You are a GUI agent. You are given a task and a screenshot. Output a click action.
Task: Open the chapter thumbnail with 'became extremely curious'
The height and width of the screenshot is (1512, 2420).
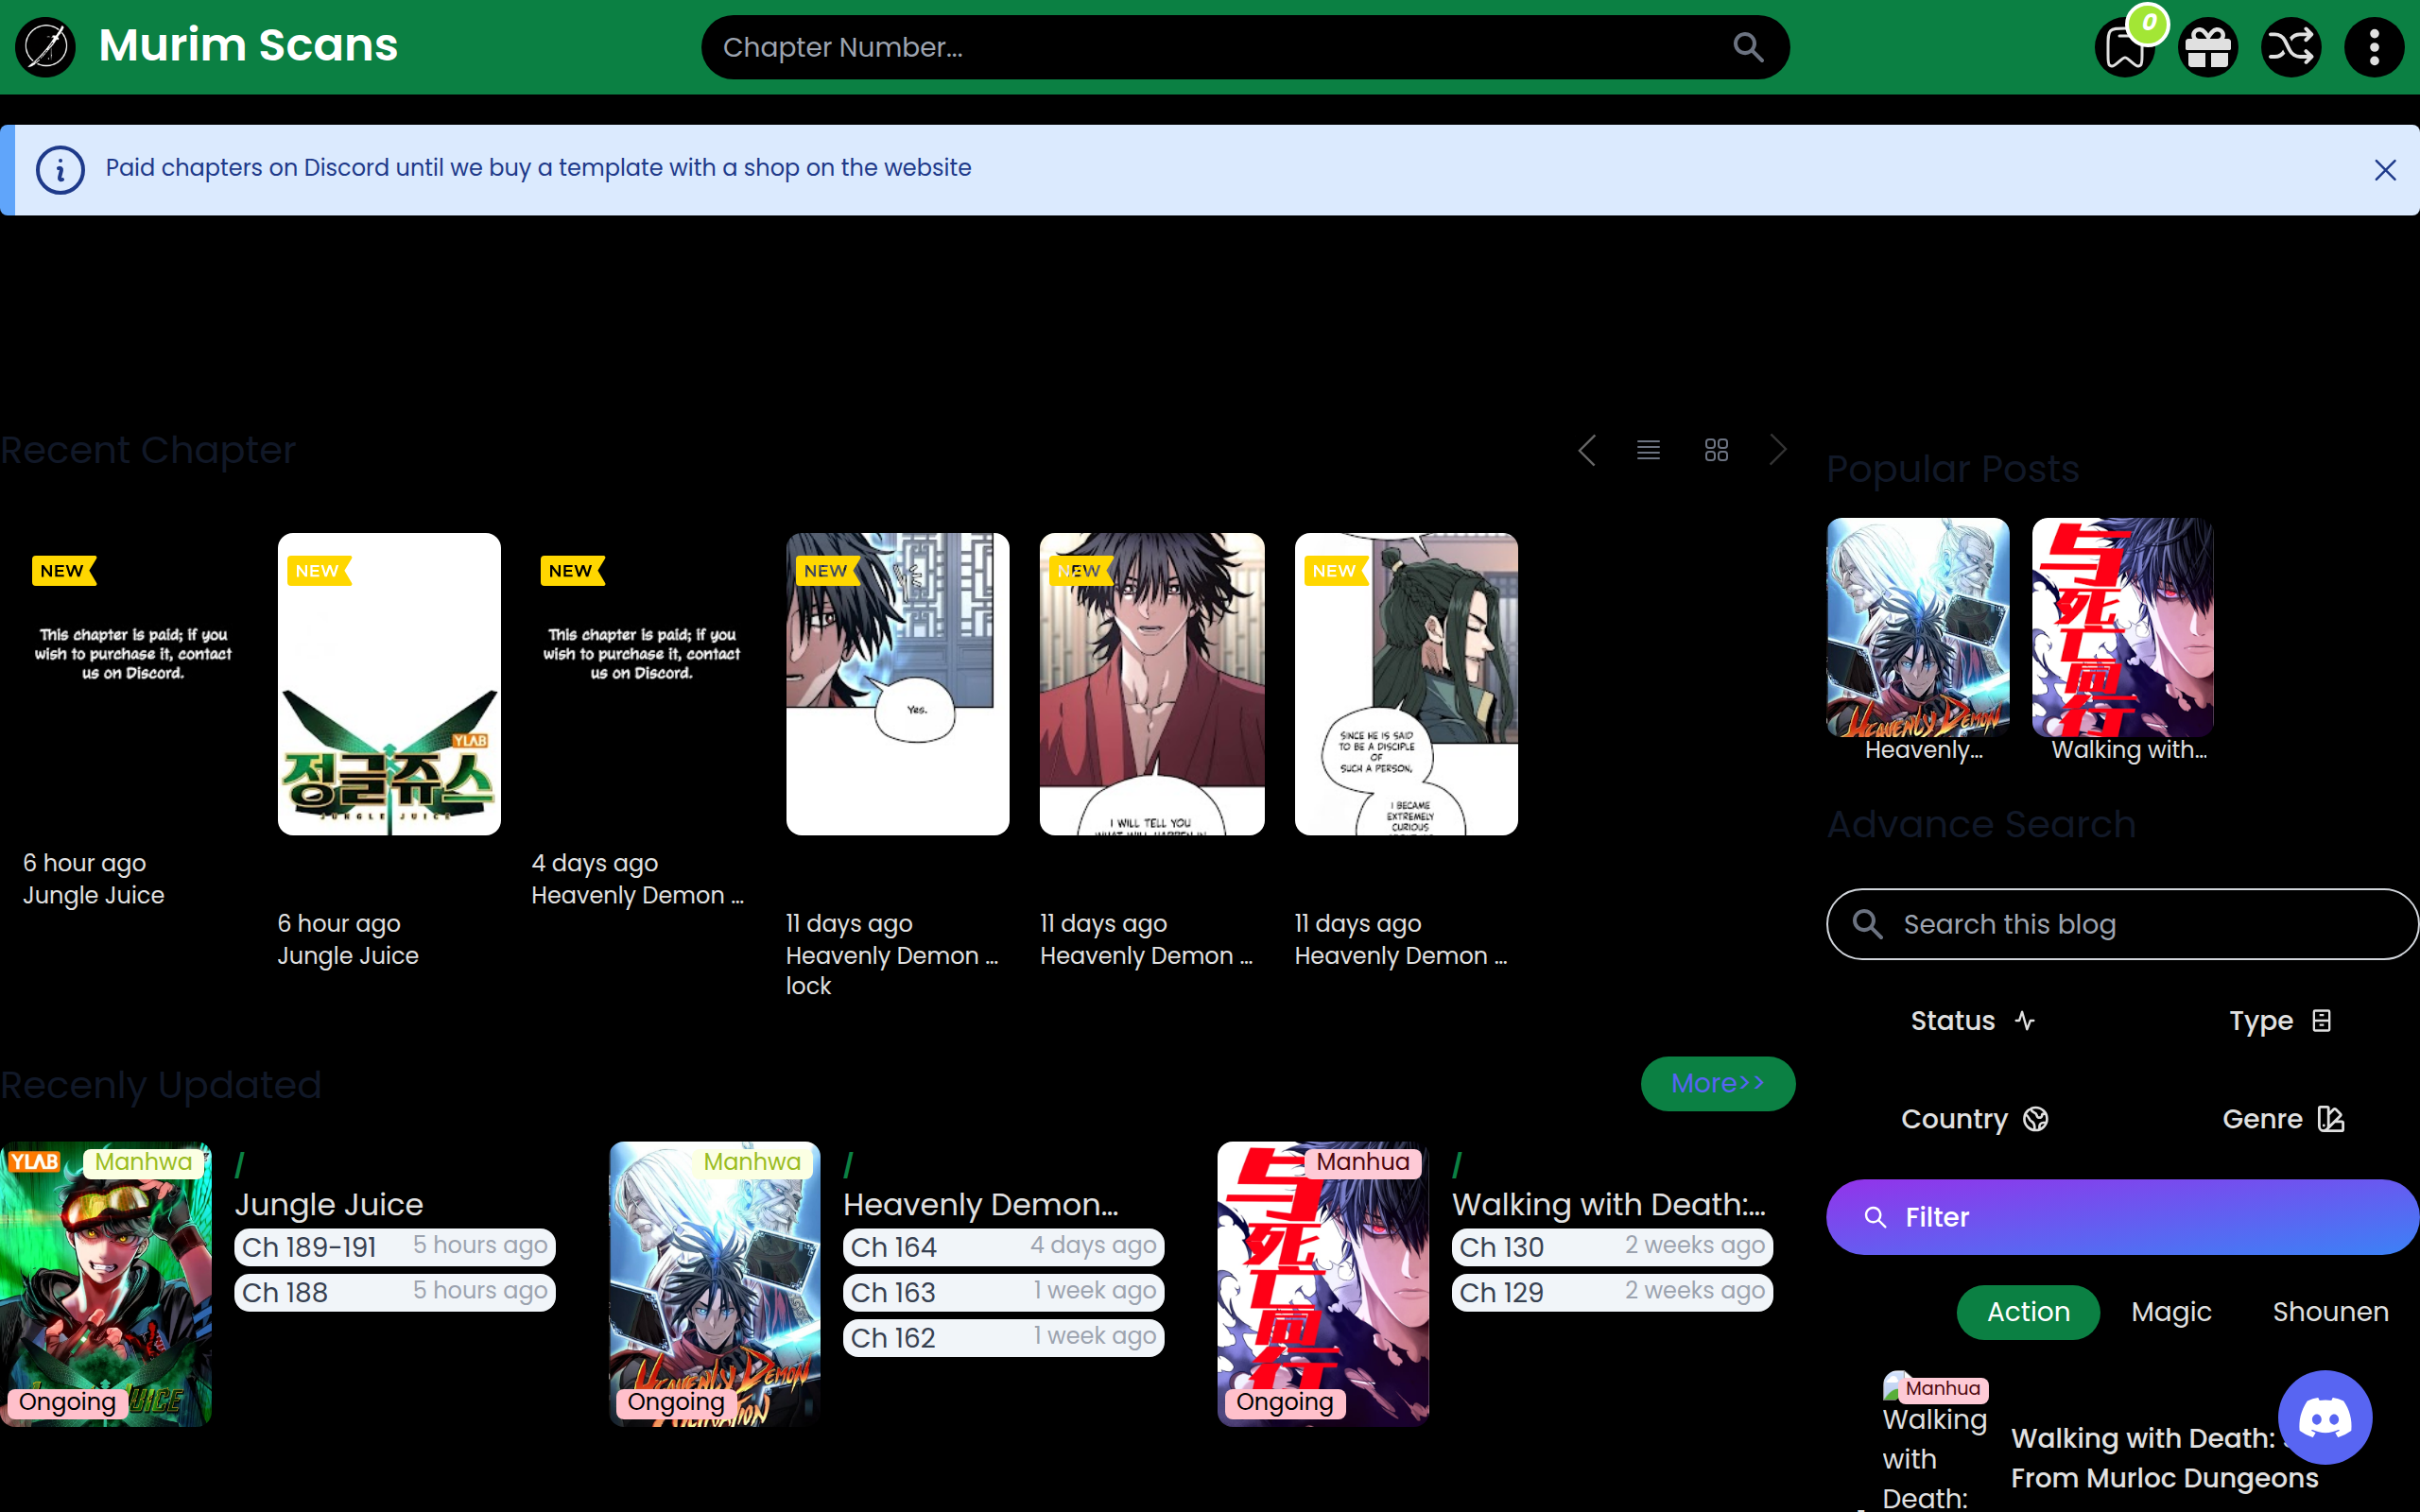coord(1406,684)
